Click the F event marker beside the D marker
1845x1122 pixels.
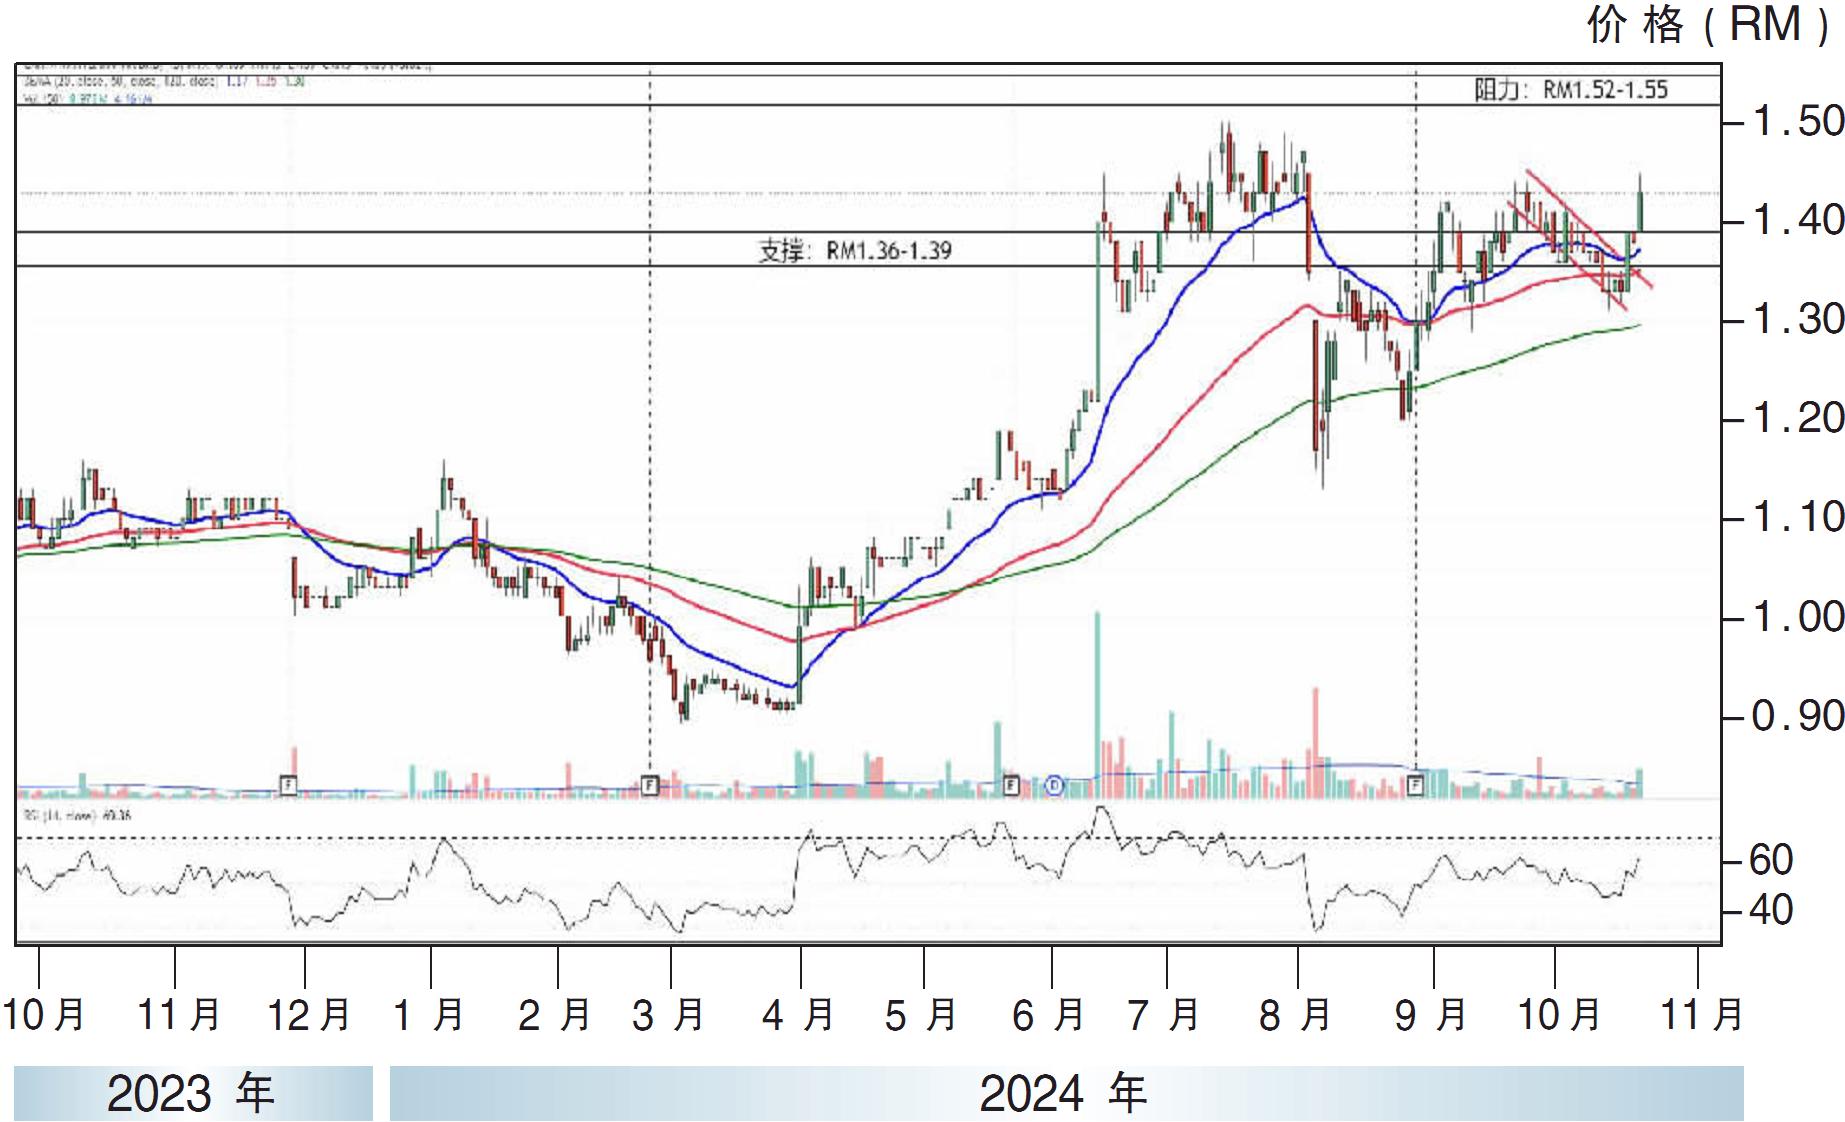click(1011, 785)
